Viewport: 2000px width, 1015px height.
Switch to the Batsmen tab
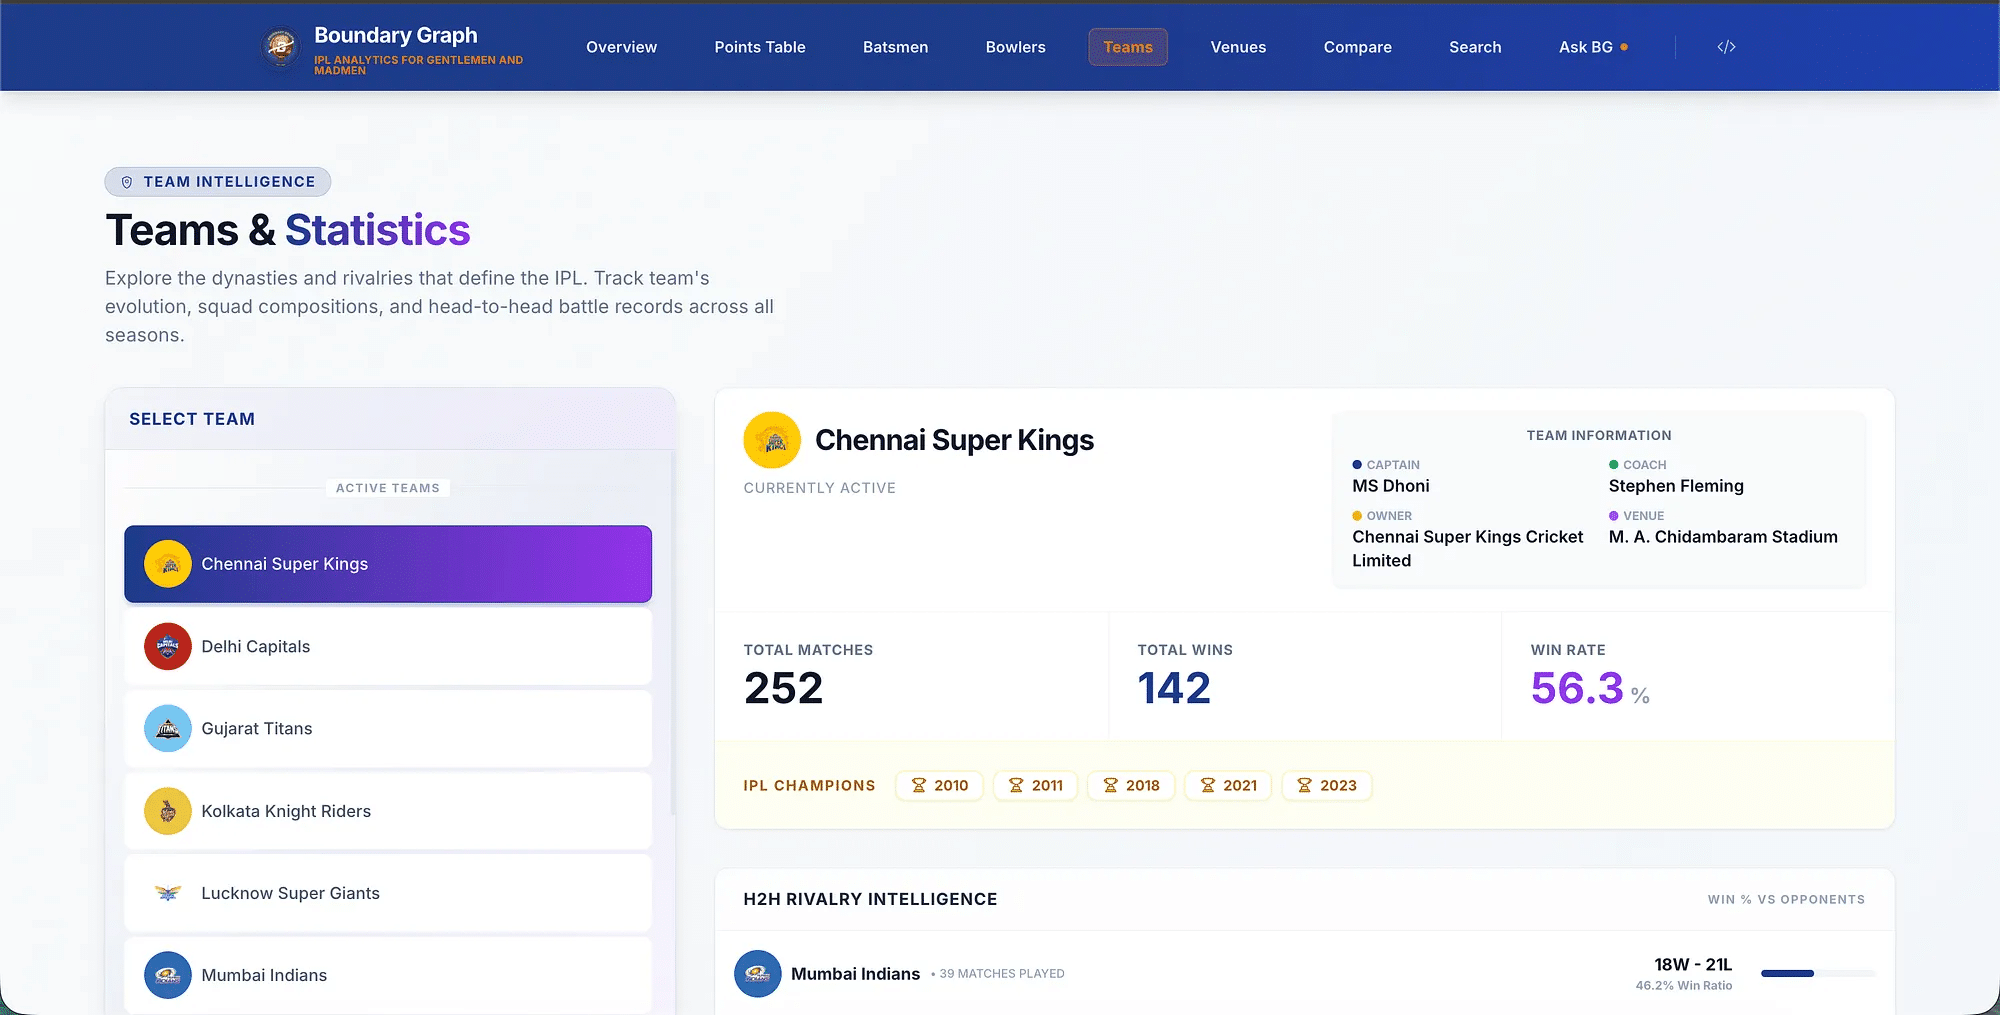pos(895,47)
